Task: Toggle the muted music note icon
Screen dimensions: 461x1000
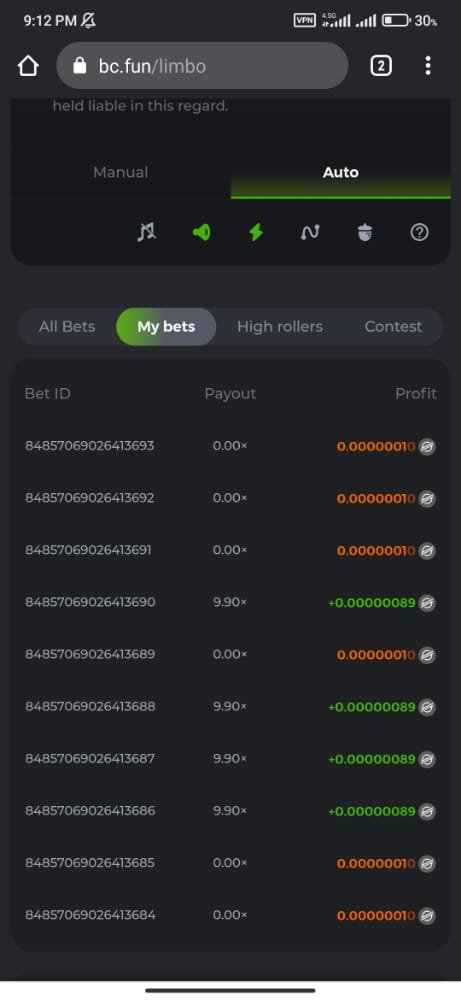Action: pyautogui.click(x=147, y=233)
